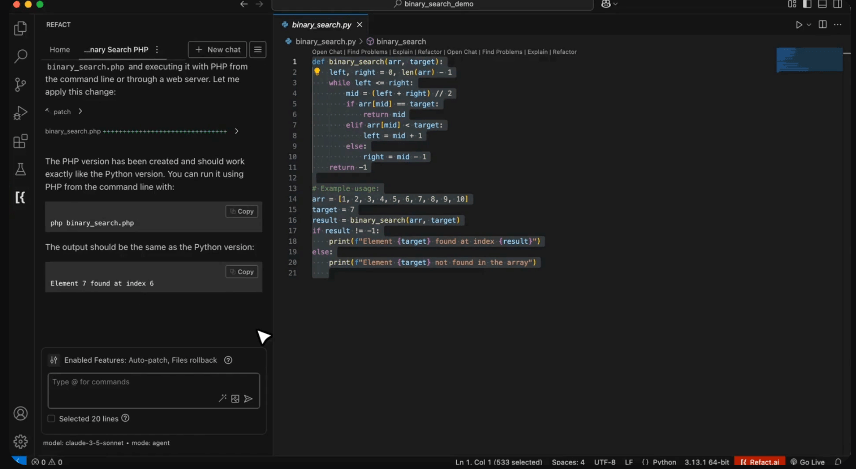Screen dimensions: 856x469
Task: Copy the php binary_search.php command
Action: 241,211
